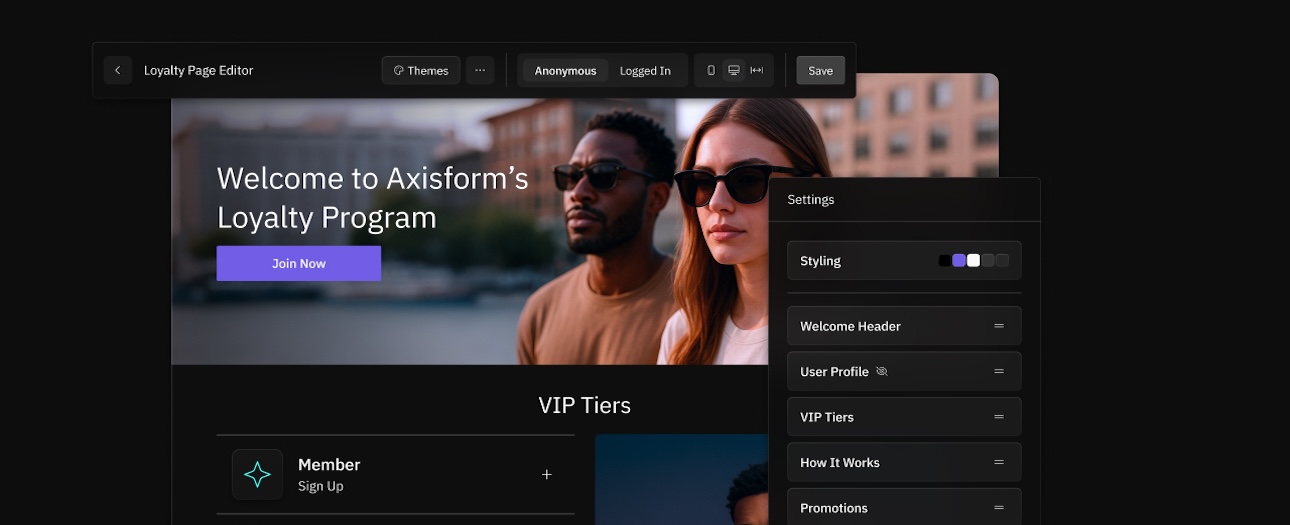This screenshot has height=525, width=1290.
Task: Click the drag handle for VIP Tiers
Action: (x=998, y=417)
